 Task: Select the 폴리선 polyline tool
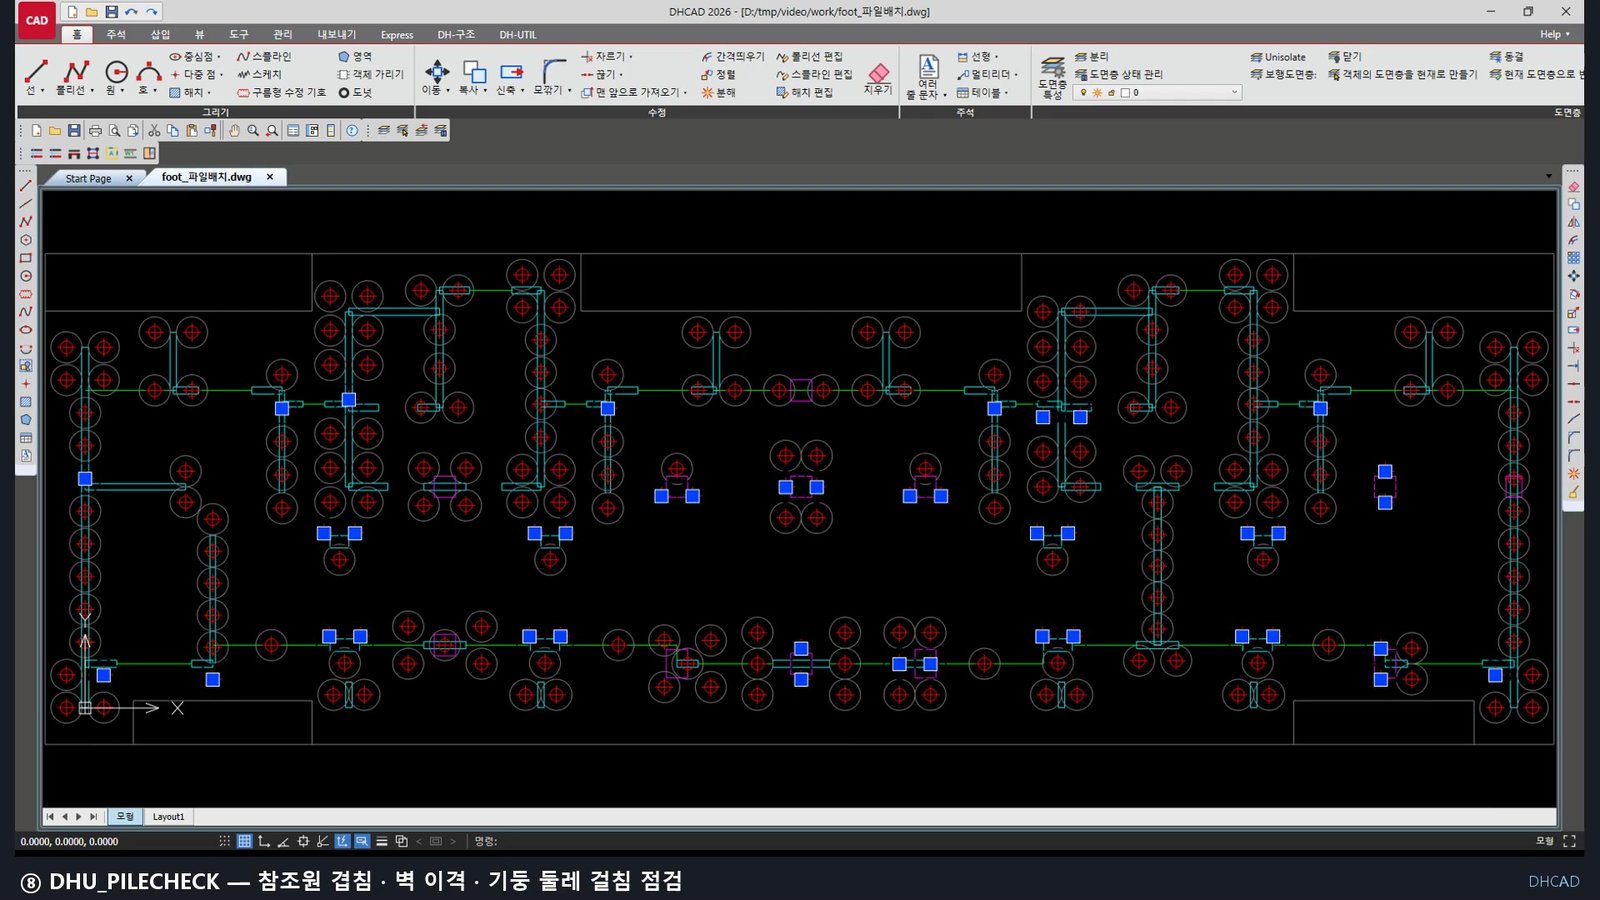coord(75,76)
